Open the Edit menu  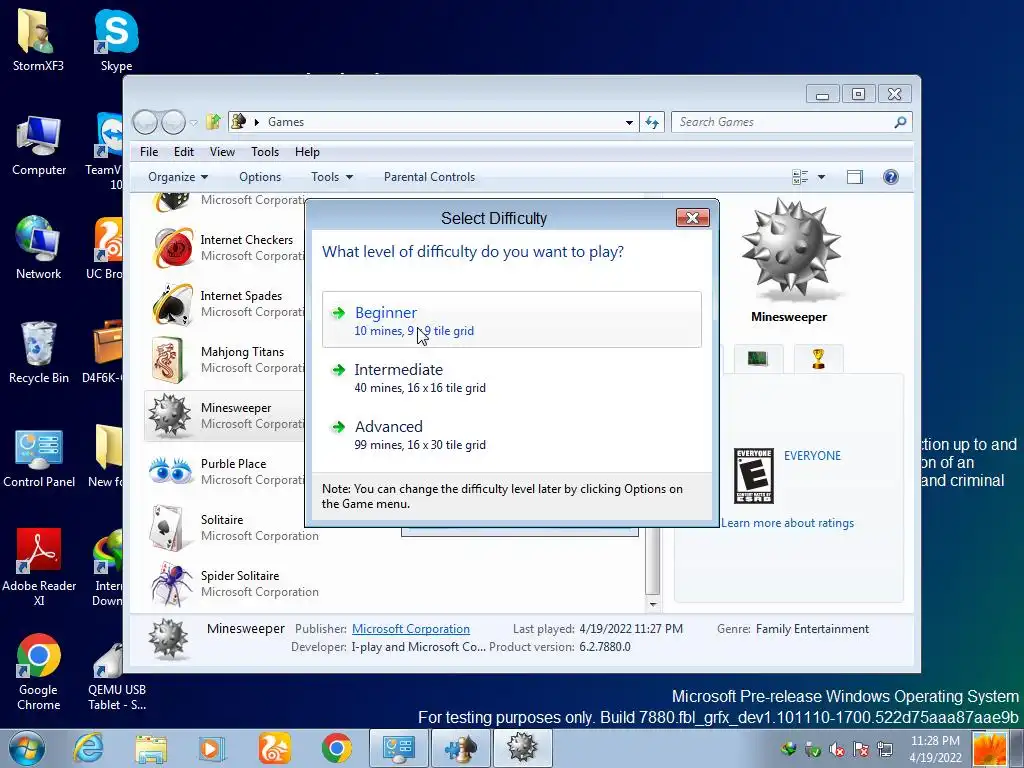(x=184, y=152)
